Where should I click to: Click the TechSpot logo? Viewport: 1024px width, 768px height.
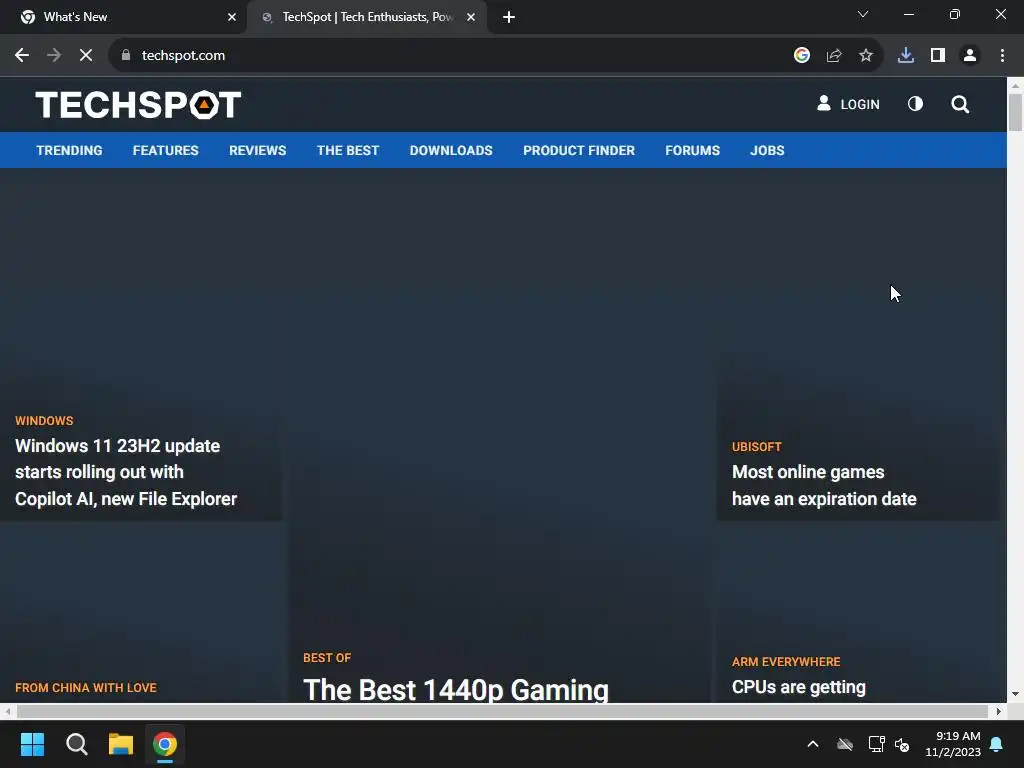138,104
